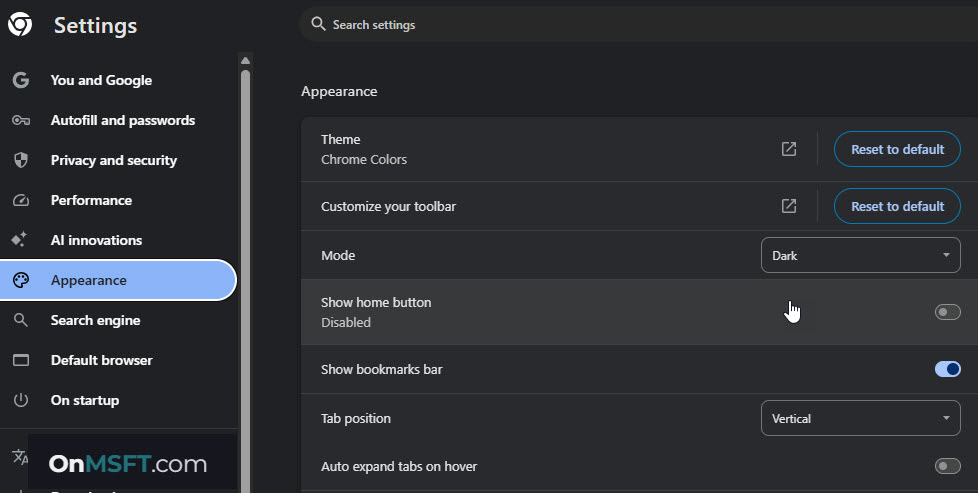Screen dimensions: 978x493
Task: Click the Google G icon in sidebar
Action: pos(20,80)
